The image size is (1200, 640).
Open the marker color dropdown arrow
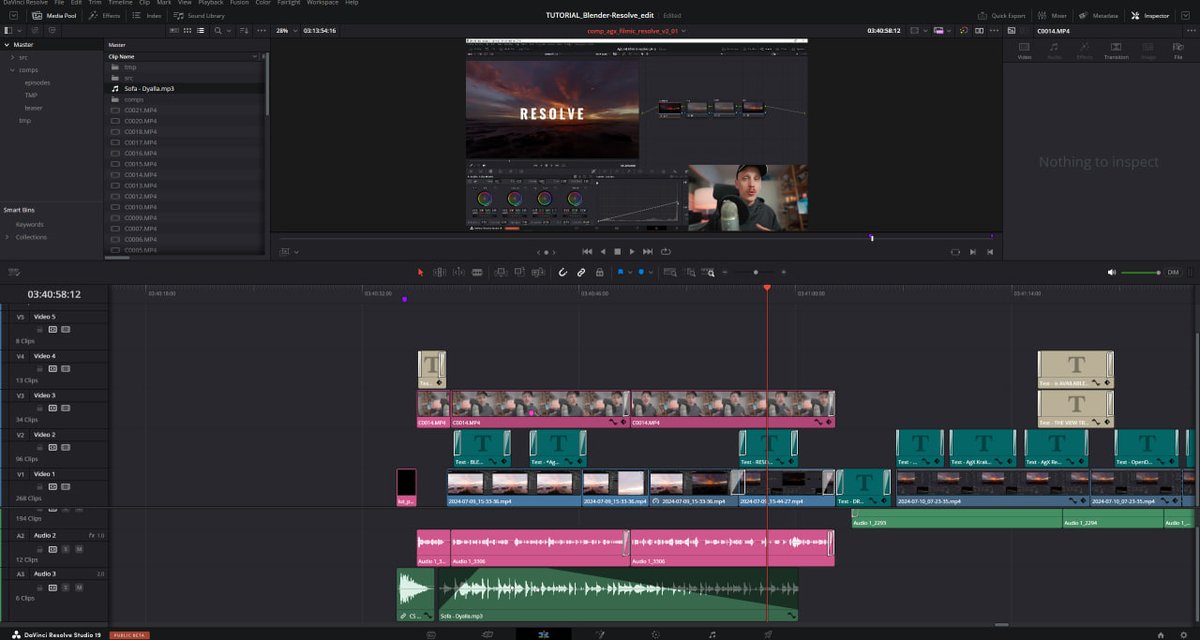click(x=651, y=272)
